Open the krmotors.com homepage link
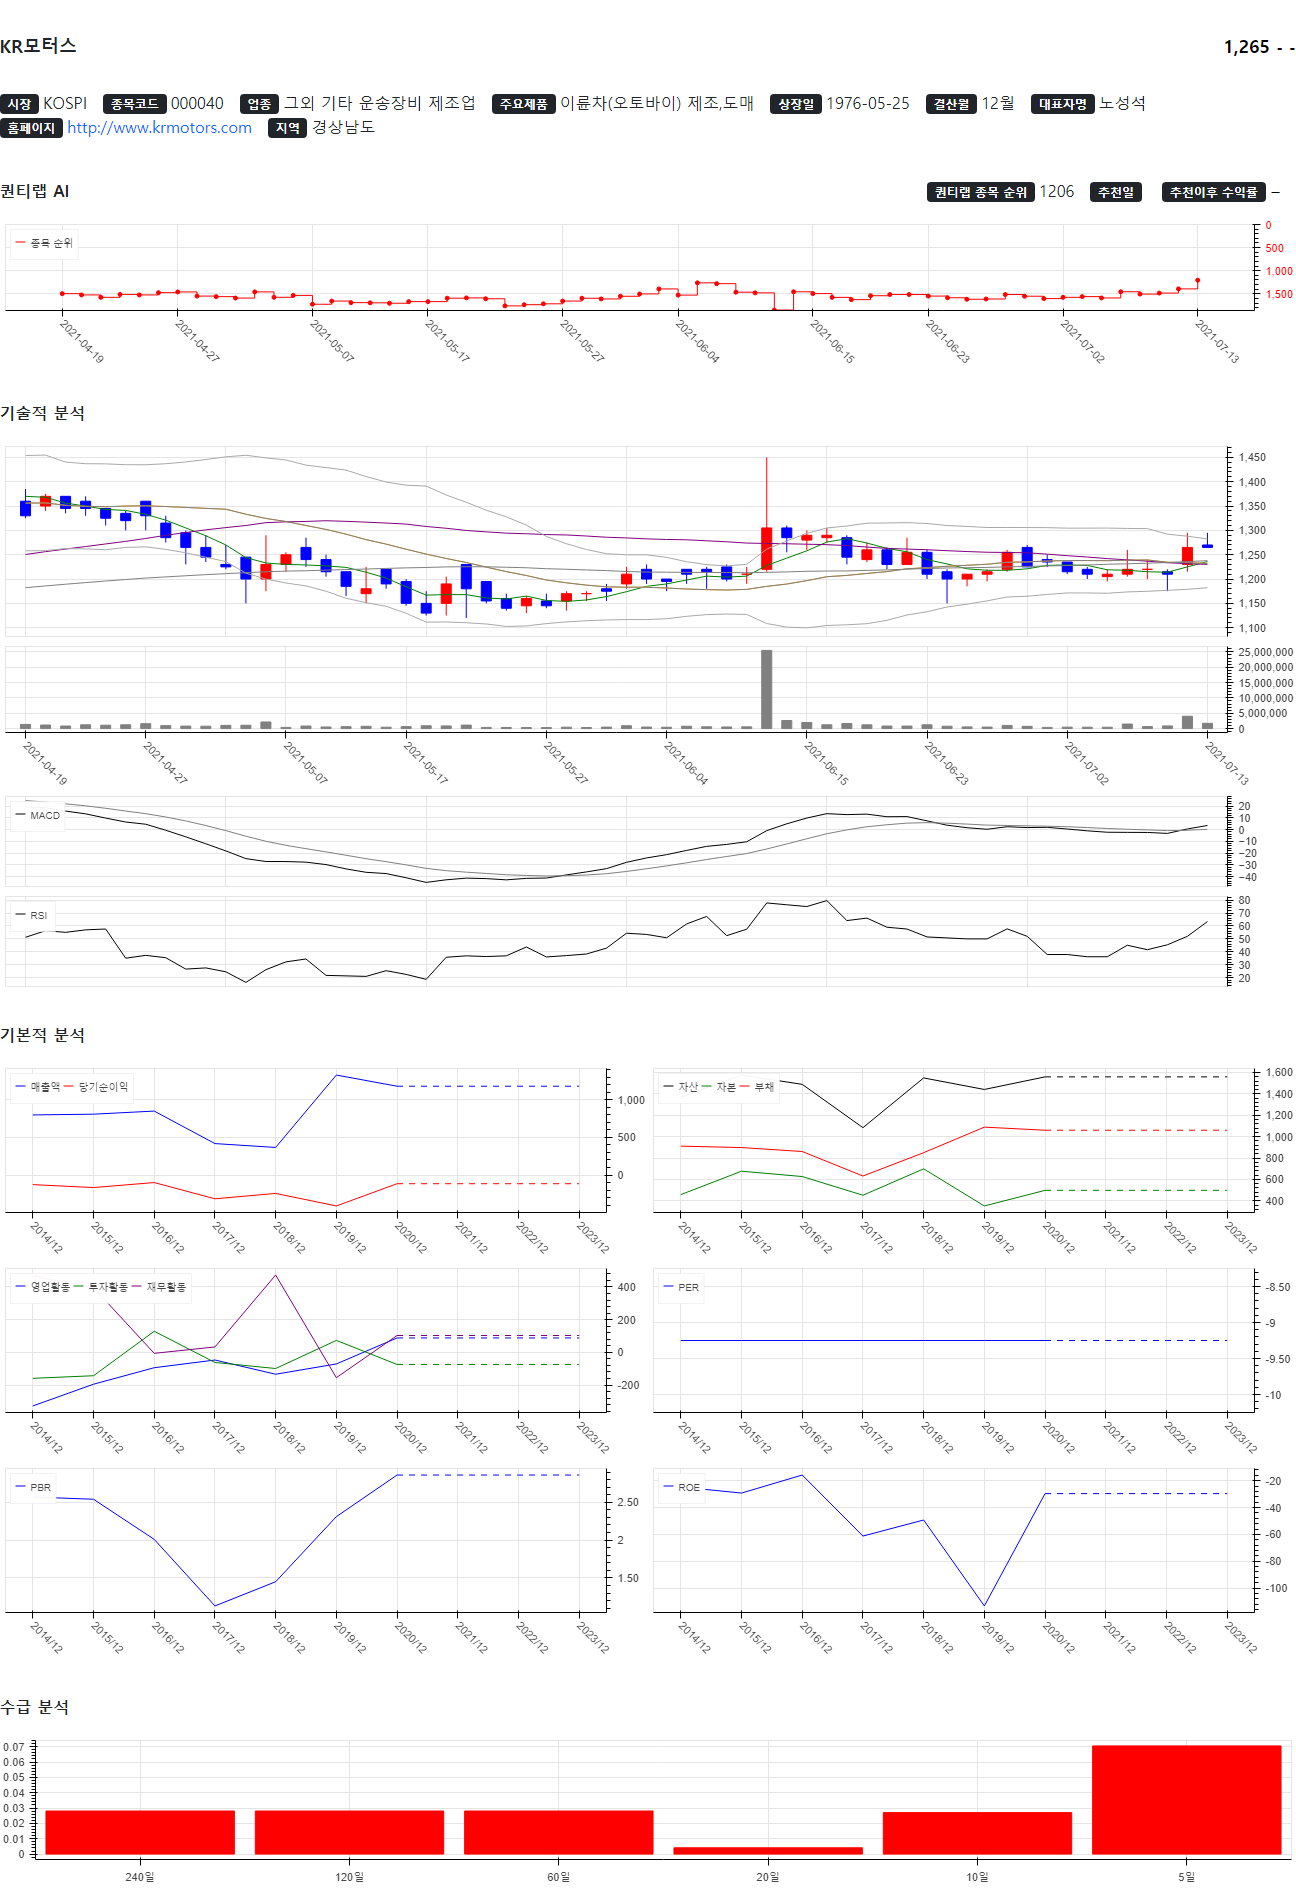The height and width of the screenshot is (1893, 1296). [159, 128]
